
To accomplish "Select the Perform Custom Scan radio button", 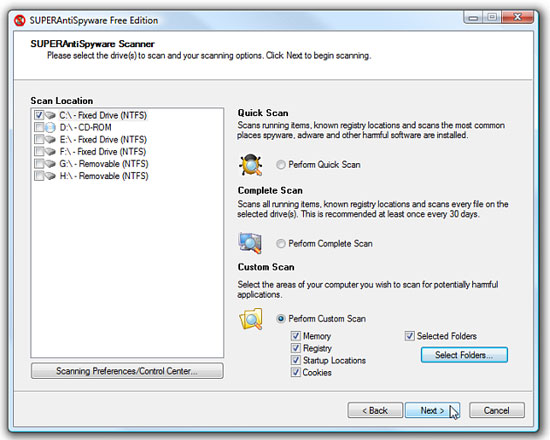I will pyautogui.click(x=281, y=319).
